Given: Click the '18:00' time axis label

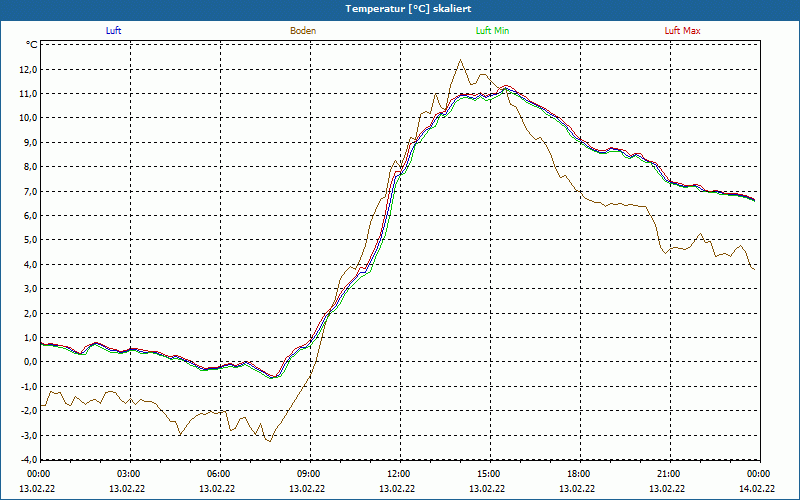Looking at the screenshot, I should (581, 474).
